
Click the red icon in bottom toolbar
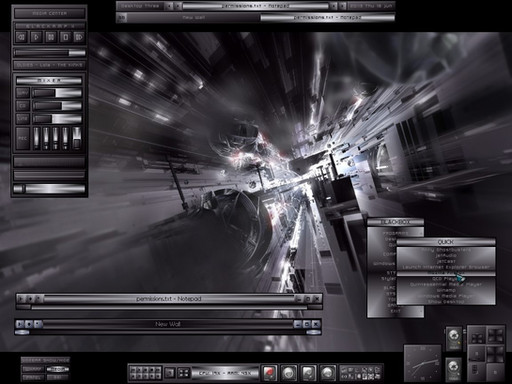click(269, 373)
